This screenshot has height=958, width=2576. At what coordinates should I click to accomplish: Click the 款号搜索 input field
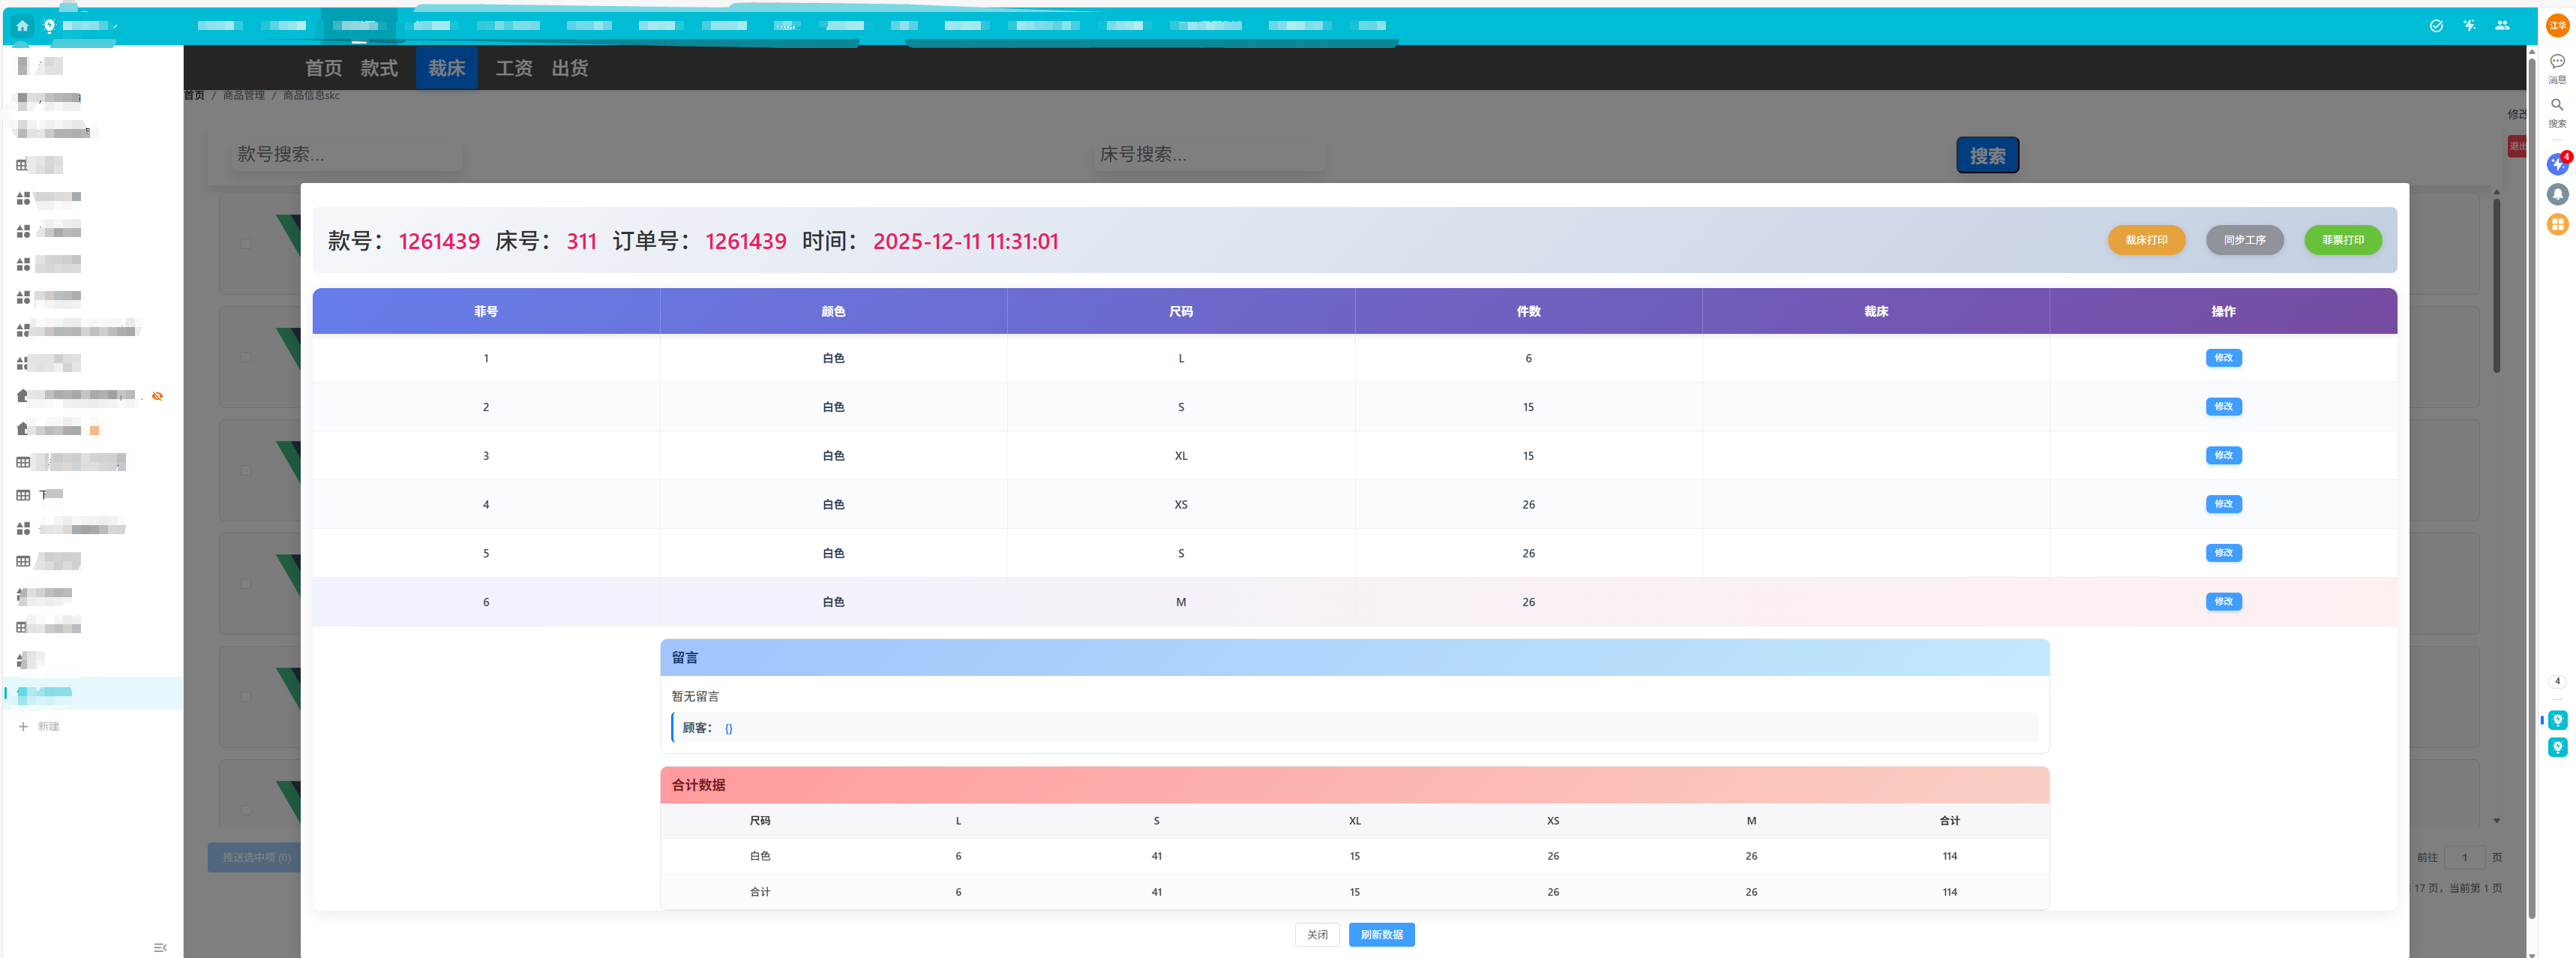(346, 154)
